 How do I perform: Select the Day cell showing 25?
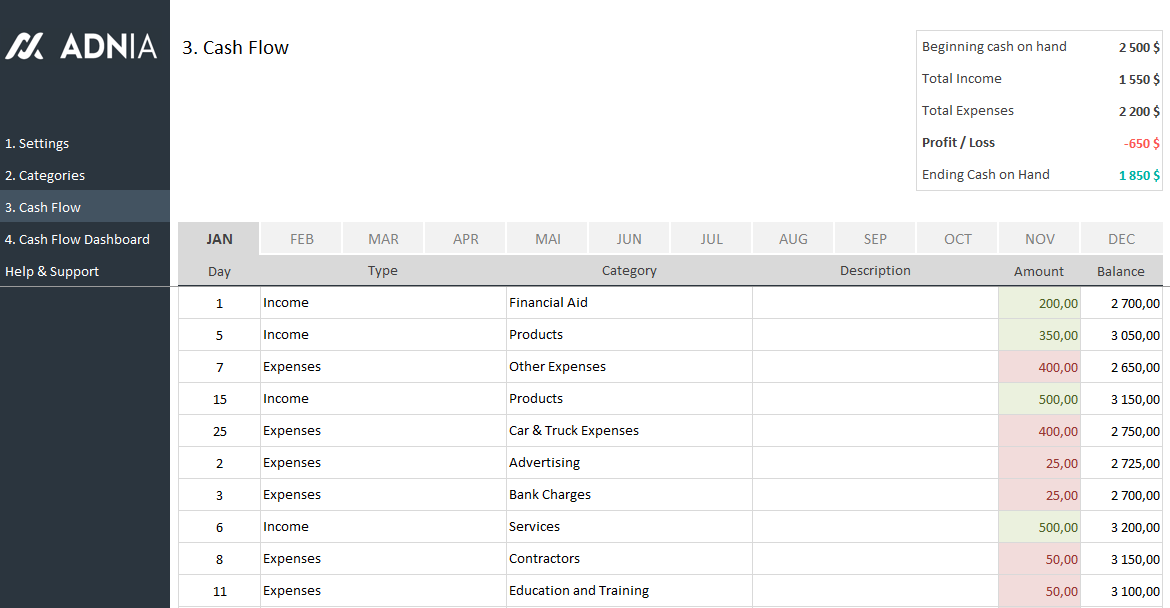click(219, 431)
